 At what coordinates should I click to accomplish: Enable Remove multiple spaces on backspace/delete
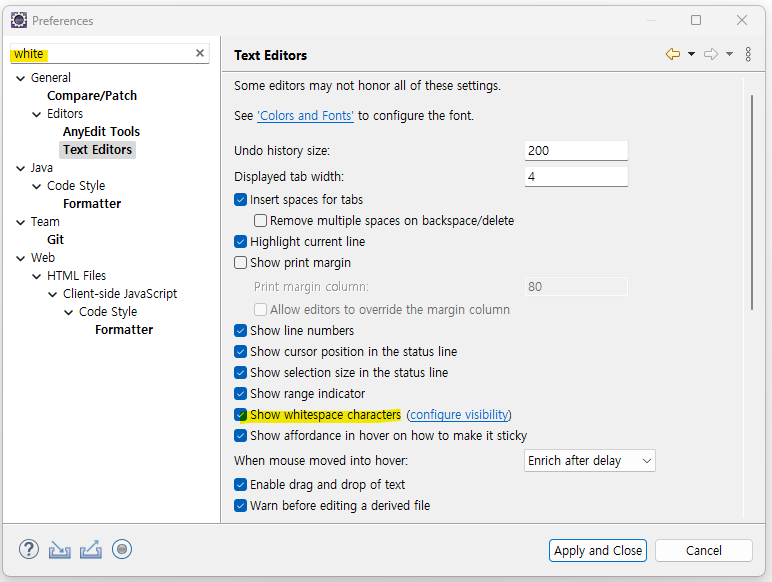[260, 221]
